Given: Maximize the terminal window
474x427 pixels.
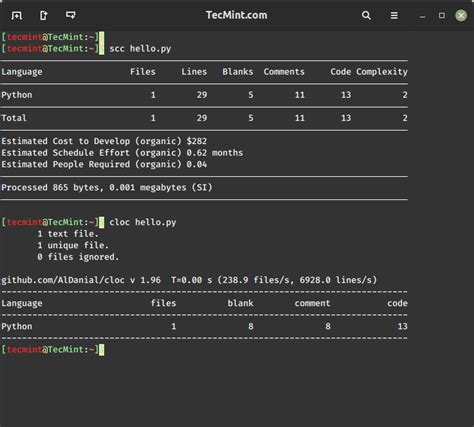Looking at the screenshot, I should point(442,15).
